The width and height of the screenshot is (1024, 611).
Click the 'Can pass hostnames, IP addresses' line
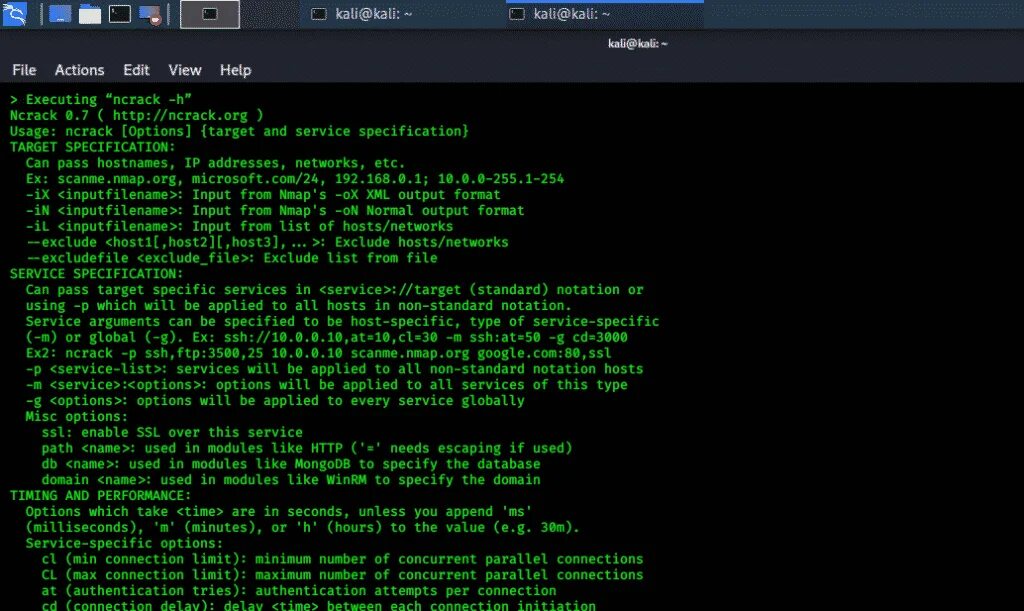pyautogui.click(x=216, y=163)
